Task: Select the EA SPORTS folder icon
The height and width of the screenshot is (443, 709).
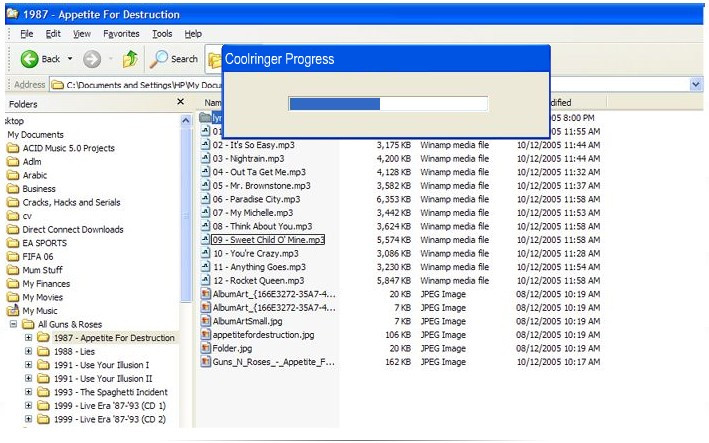Action: pos(13,243)
